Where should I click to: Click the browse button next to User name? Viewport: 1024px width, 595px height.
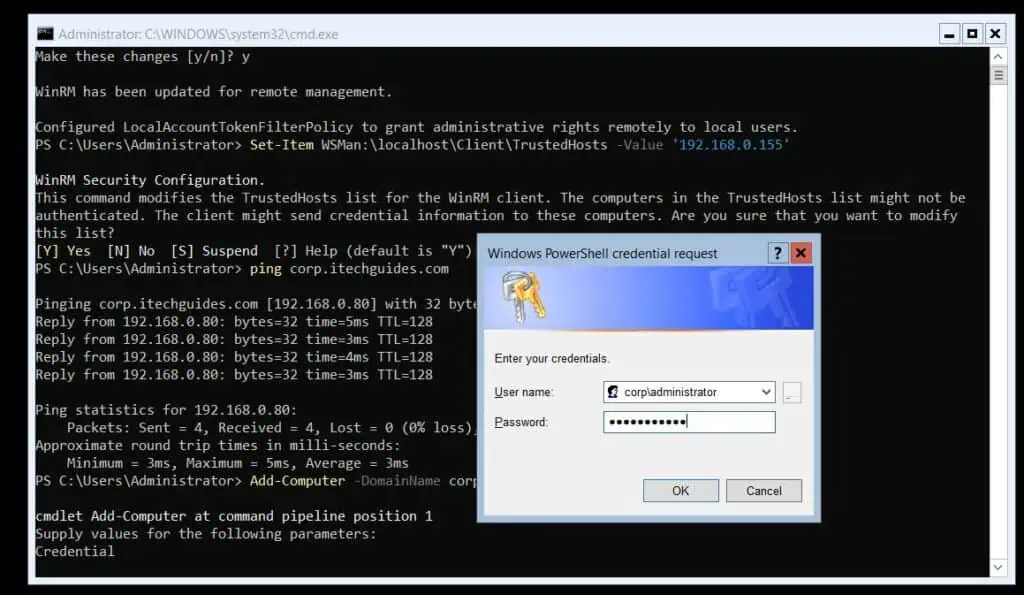(792, 392)
